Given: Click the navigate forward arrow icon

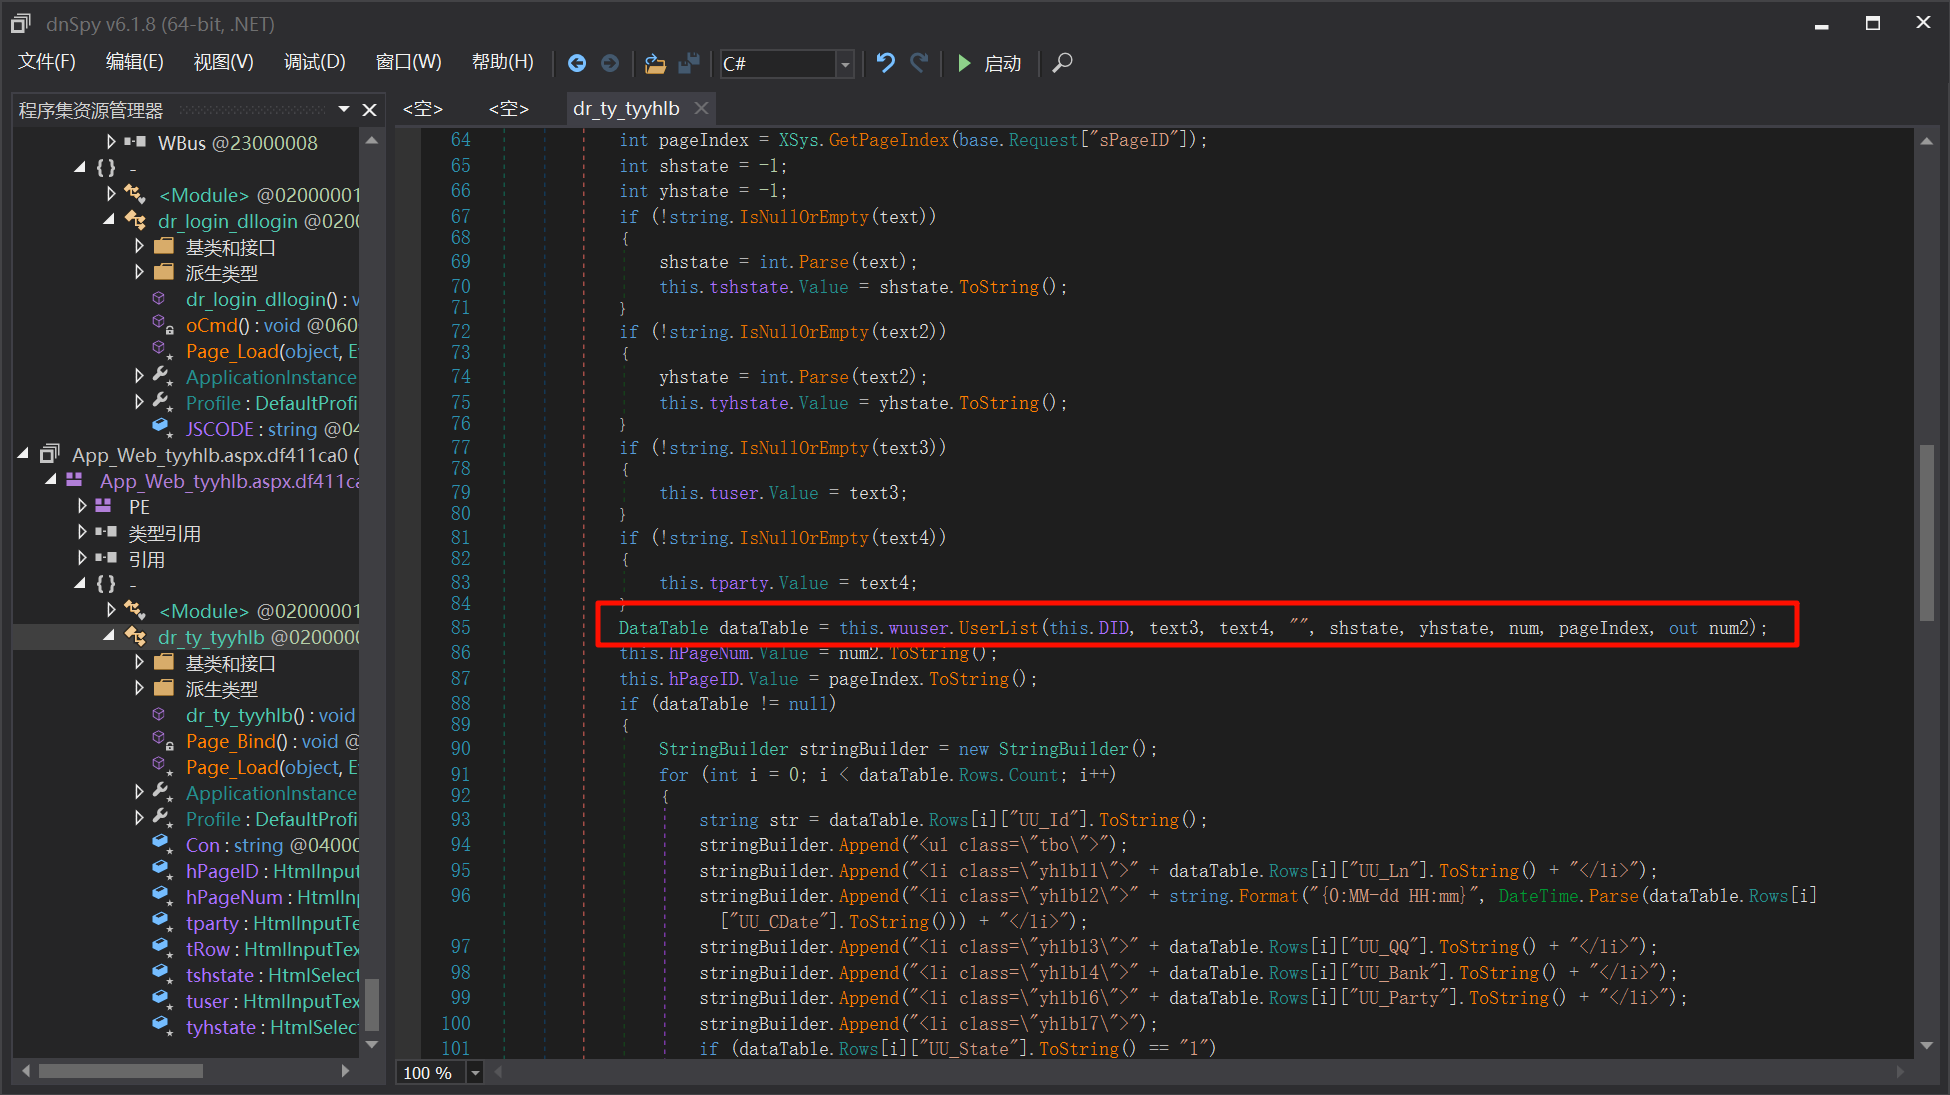Looking at the screenshot, I should [610, 63].
